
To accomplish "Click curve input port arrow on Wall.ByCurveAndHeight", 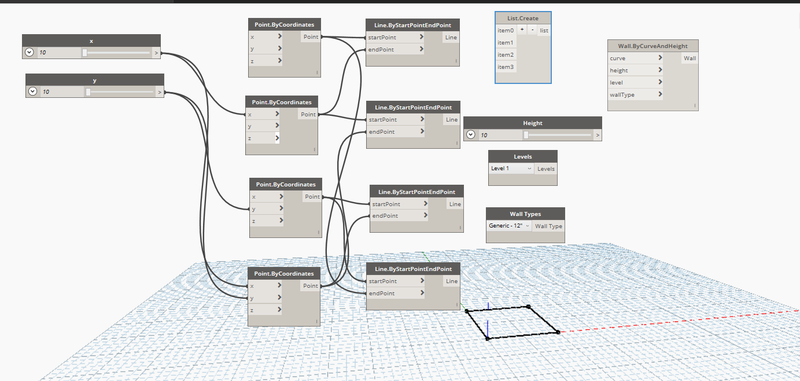I will point(660,58).
